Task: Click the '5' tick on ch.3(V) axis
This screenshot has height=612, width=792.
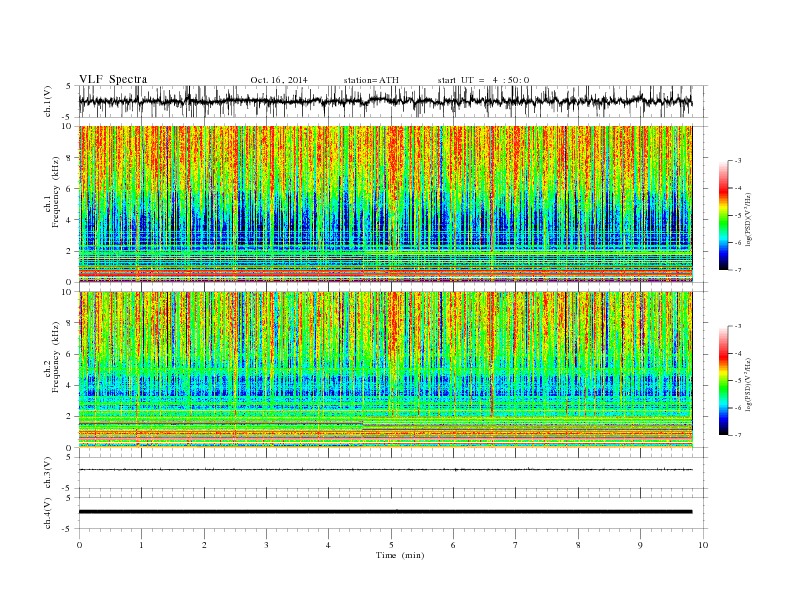Action: (69, 457)
